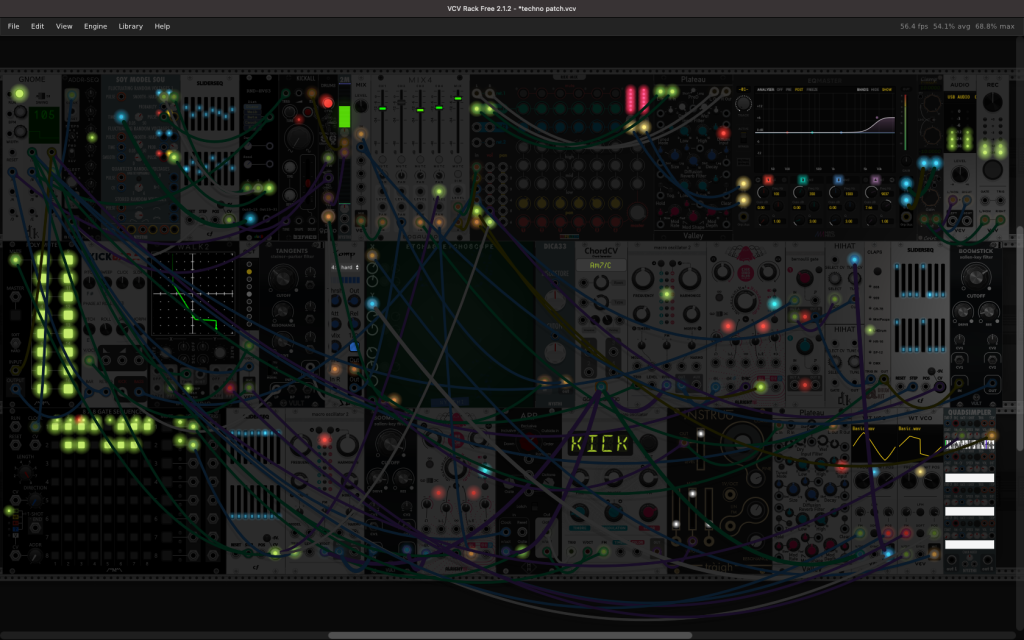The image size is (1024, 640).
Task: Set EQMASTER analyser to POST
Action: pos(799,89)
